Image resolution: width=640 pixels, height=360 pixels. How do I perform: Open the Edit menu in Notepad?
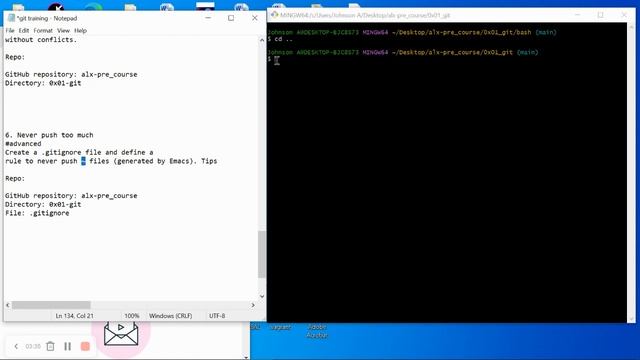click(x=24, y=31)
